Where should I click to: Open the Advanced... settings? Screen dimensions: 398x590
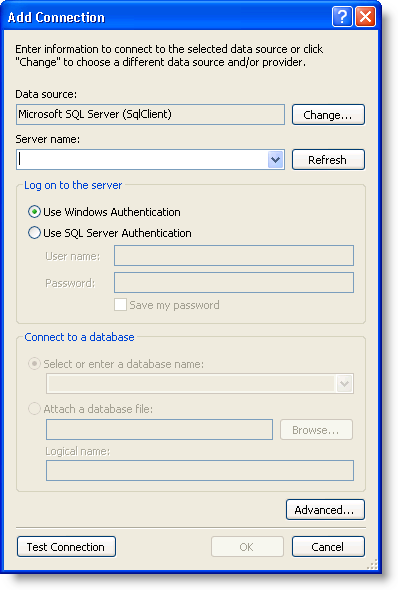click(x=325, y=510)
